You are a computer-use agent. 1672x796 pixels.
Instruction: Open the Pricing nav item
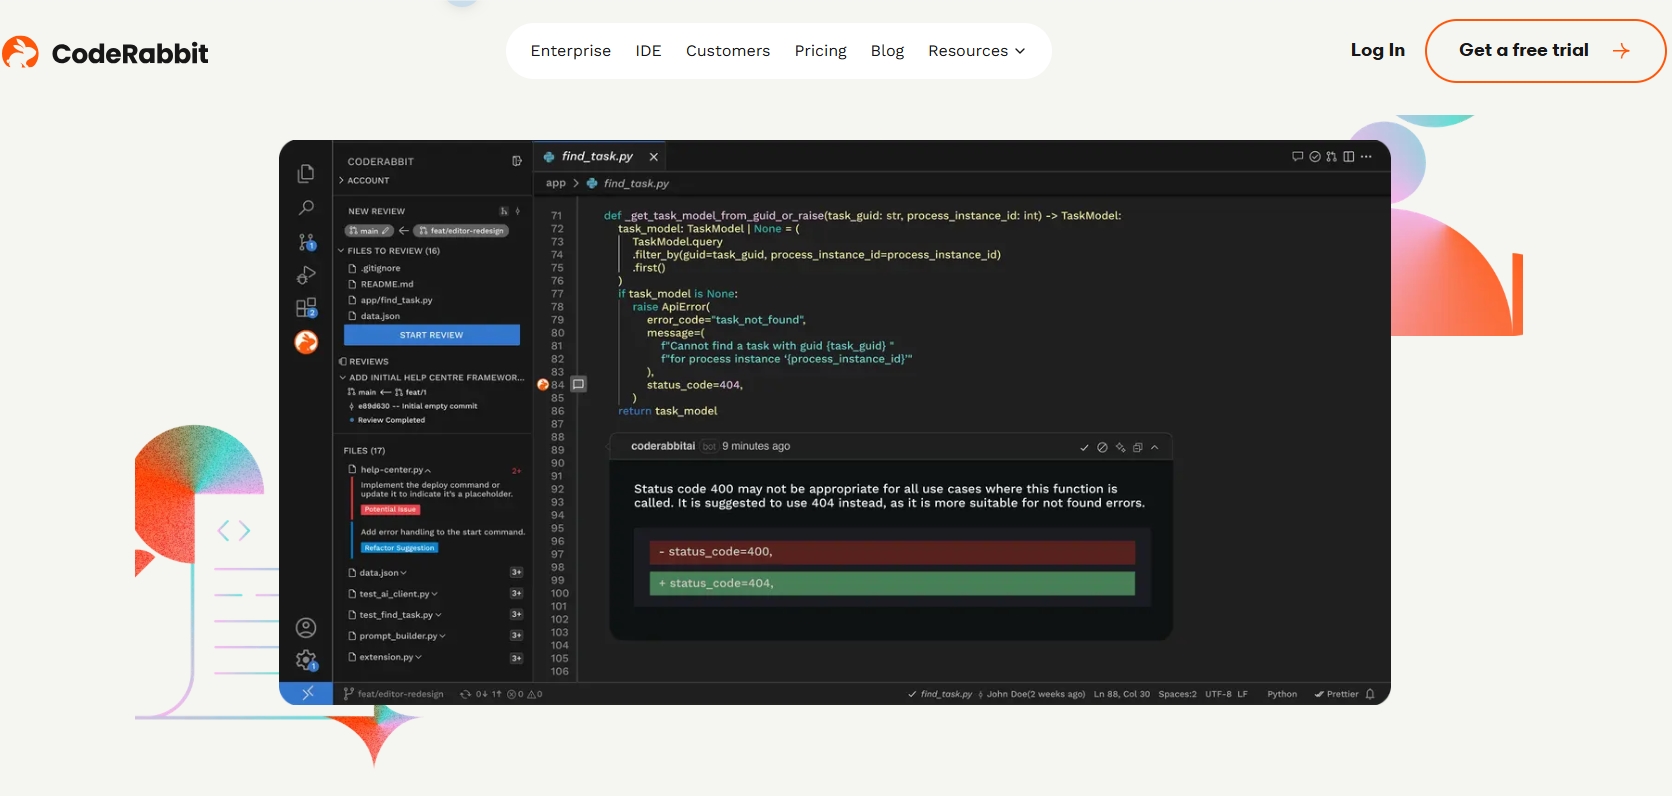[x=820, y=51]
